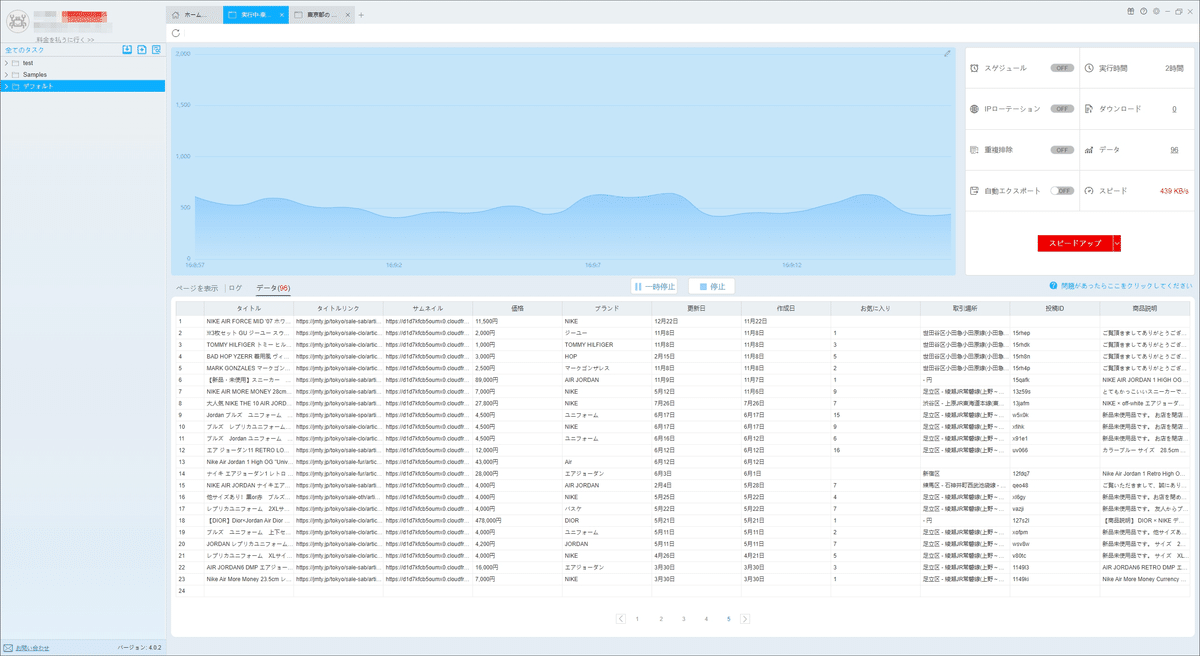Click the plus icon to add new tab
The image size is (1200, 656).
pyautogui.click(x=361, y=15)
